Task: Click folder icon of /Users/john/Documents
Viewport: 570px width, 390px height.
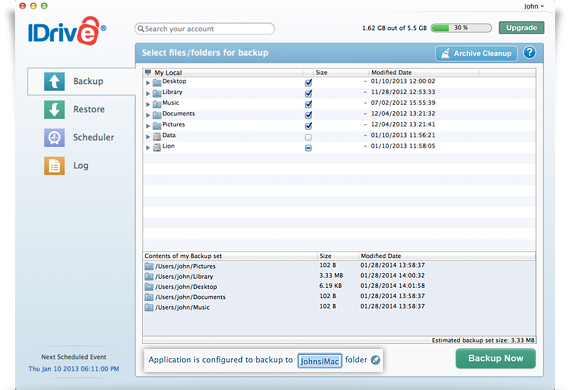Action: click(x=149, y=297)
